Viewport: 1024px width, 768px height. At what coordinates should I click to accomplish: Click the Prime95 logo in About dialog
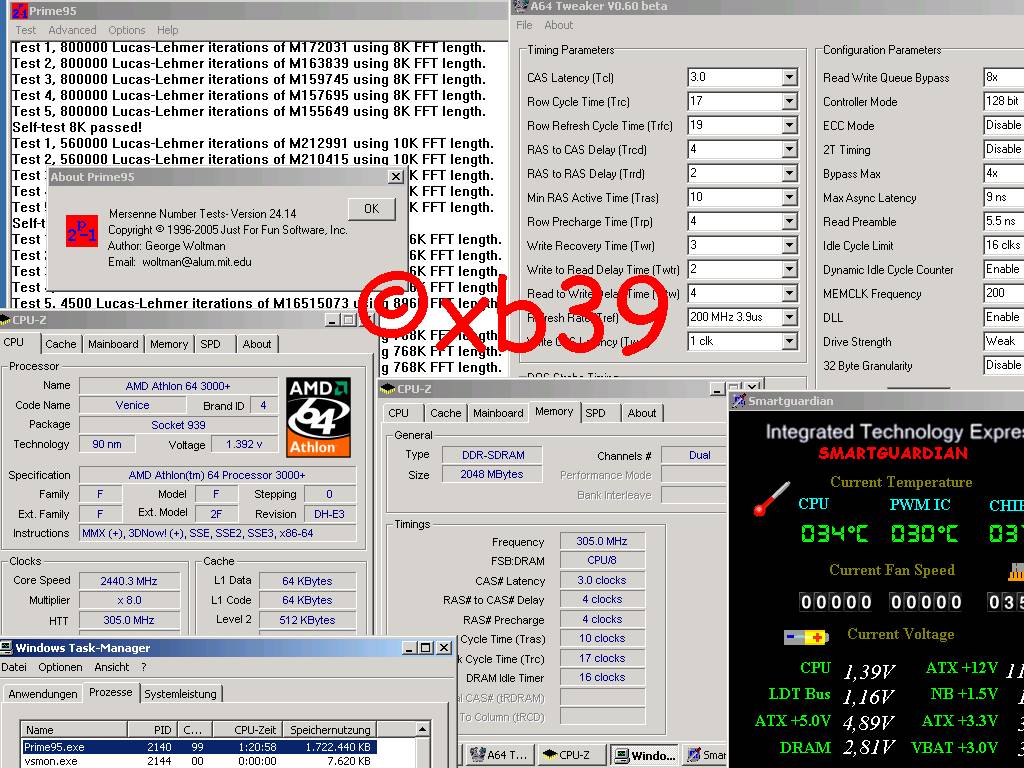tap(82, 231)
